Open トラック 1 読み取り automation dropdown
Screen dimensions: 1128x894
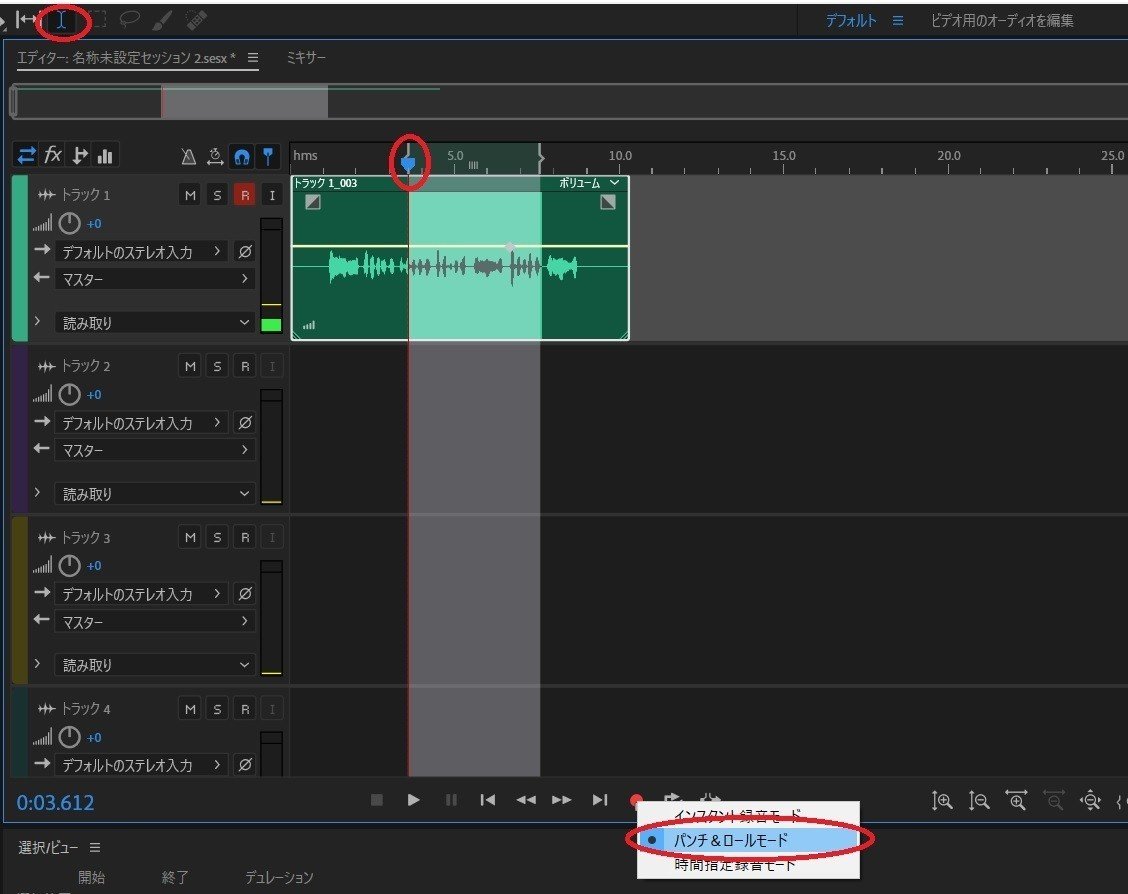(x=155, y=323)
